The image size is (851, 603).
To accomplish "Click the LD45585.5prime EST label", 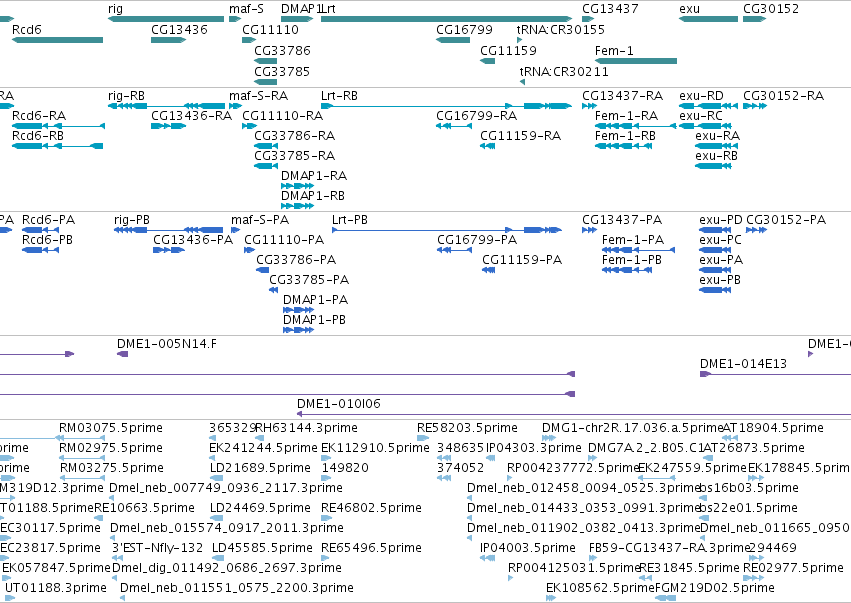I will [x=262, y=548].
